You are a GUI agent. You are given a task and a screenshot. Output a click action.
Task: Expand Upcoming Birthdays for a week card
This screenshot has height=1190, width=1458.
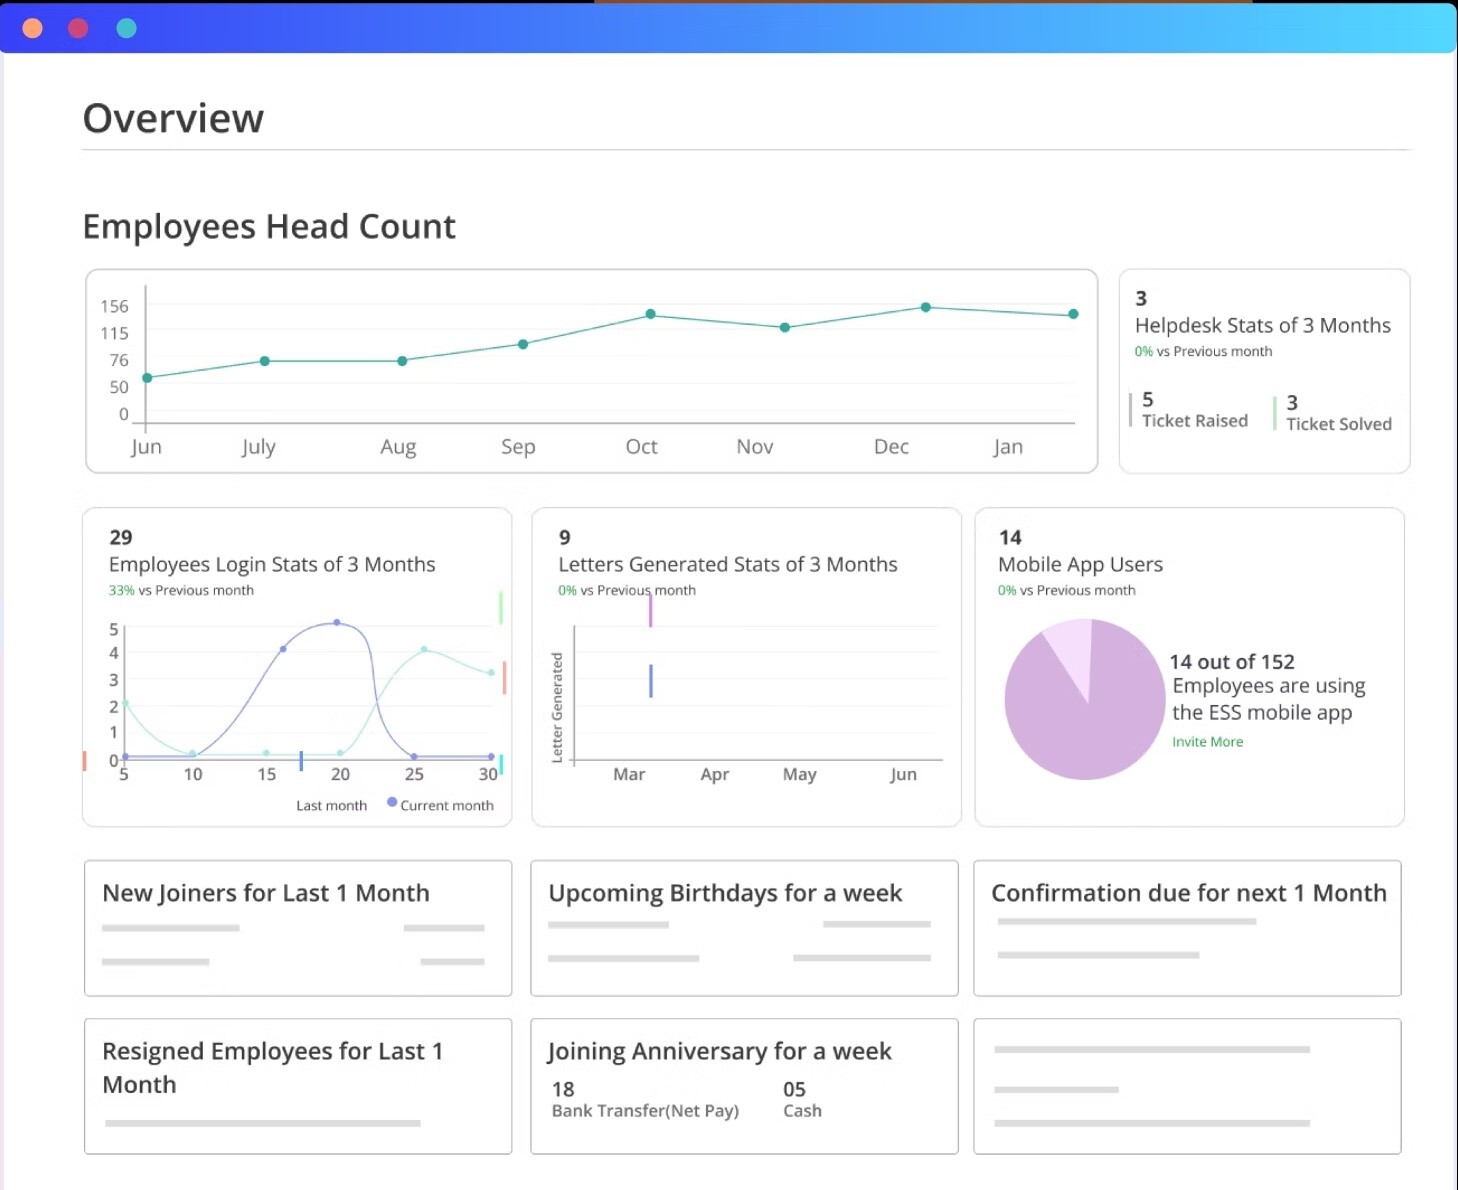coord(725,893)
